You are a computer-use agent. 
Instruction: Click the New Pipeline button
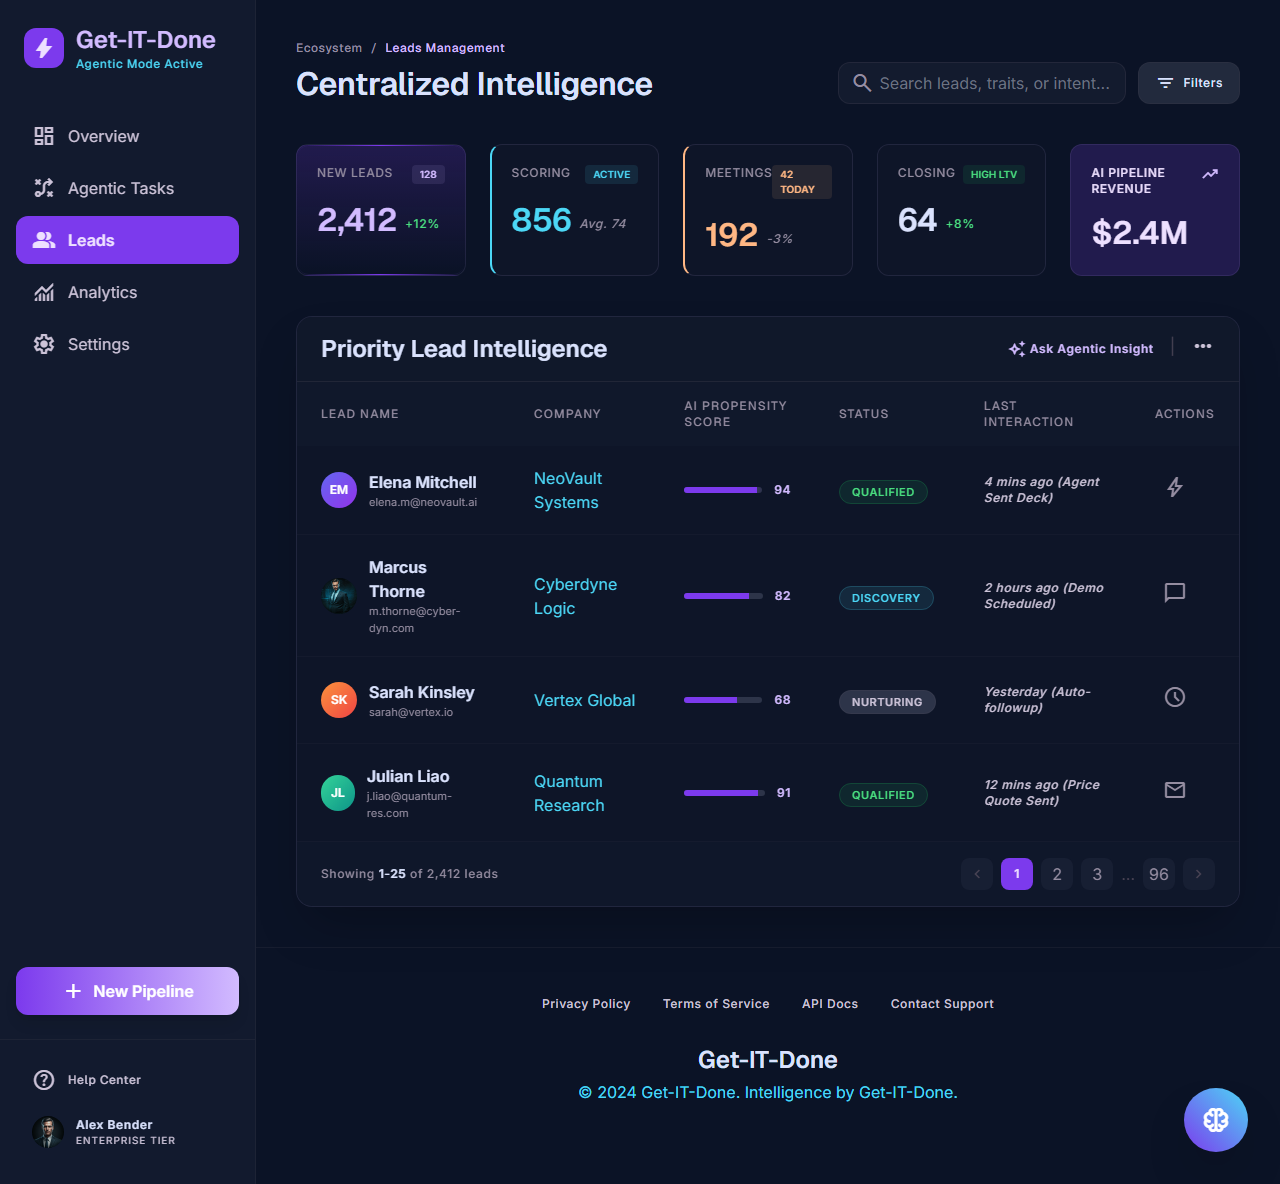[x=127, y=991]
